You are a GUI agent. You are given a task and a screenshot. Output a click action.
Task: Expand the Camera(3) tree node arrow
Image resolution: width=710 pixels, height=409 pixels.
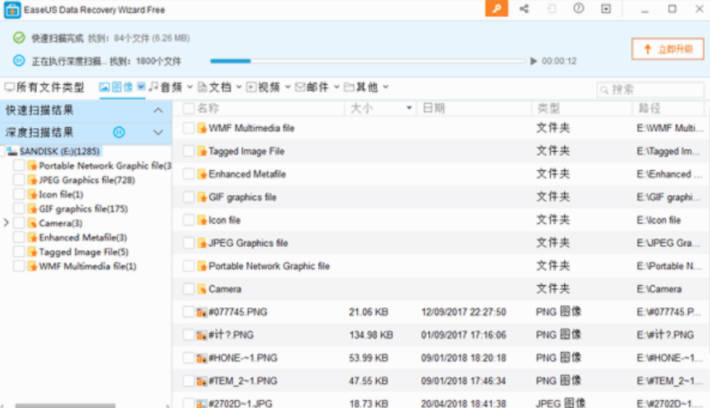click(x=6, y=223)
